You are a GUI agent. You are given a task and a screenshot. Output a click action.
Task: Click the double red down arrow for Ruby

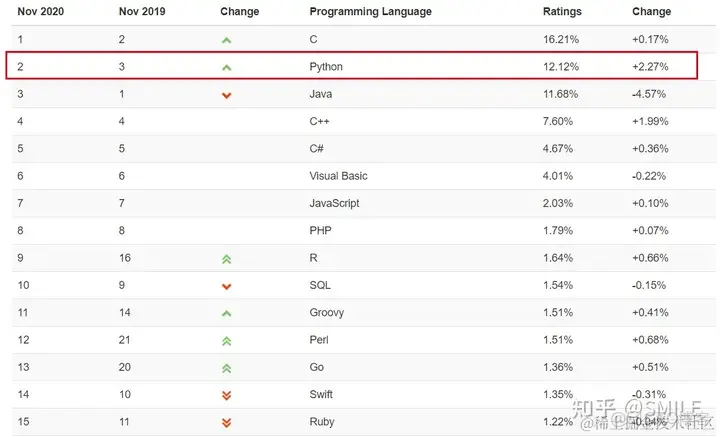point(227,422)
